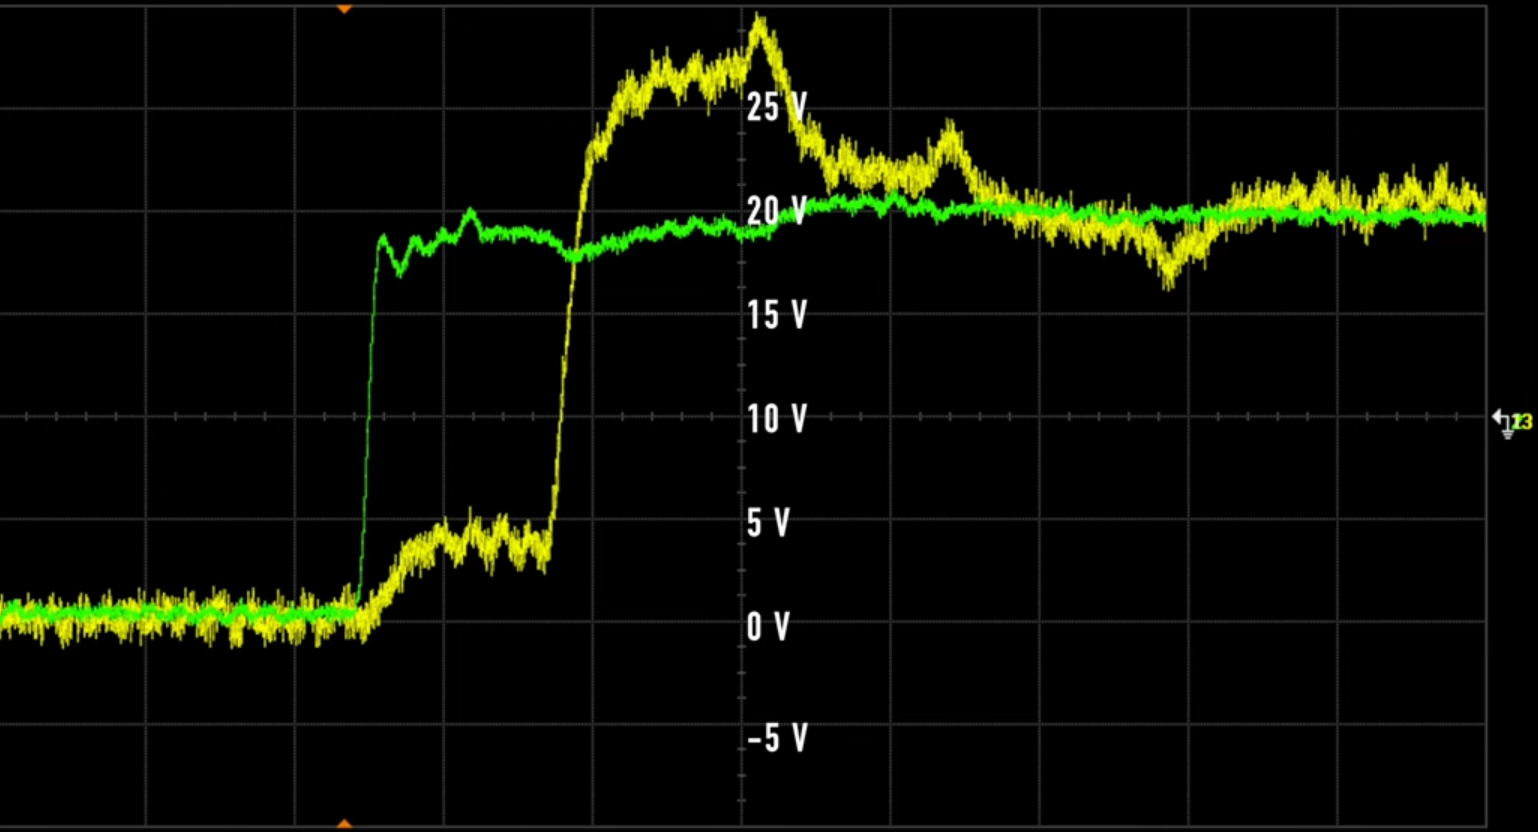Select the 25 V axis label
The image size is (1538, 832).
tap(775, 107)
